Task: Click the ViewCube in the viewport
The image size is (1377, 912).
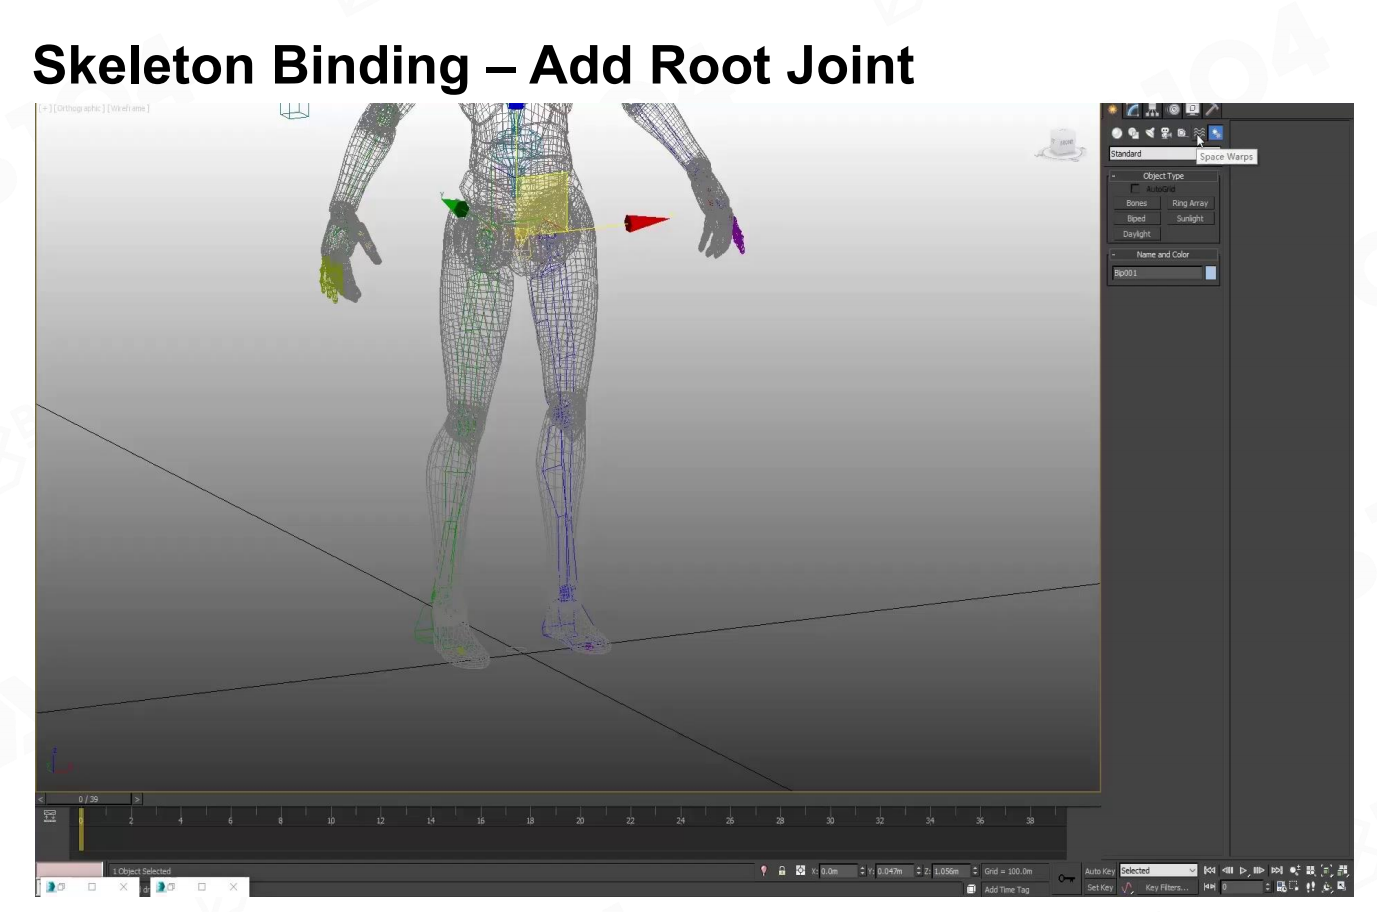Action: point(1062,145)
